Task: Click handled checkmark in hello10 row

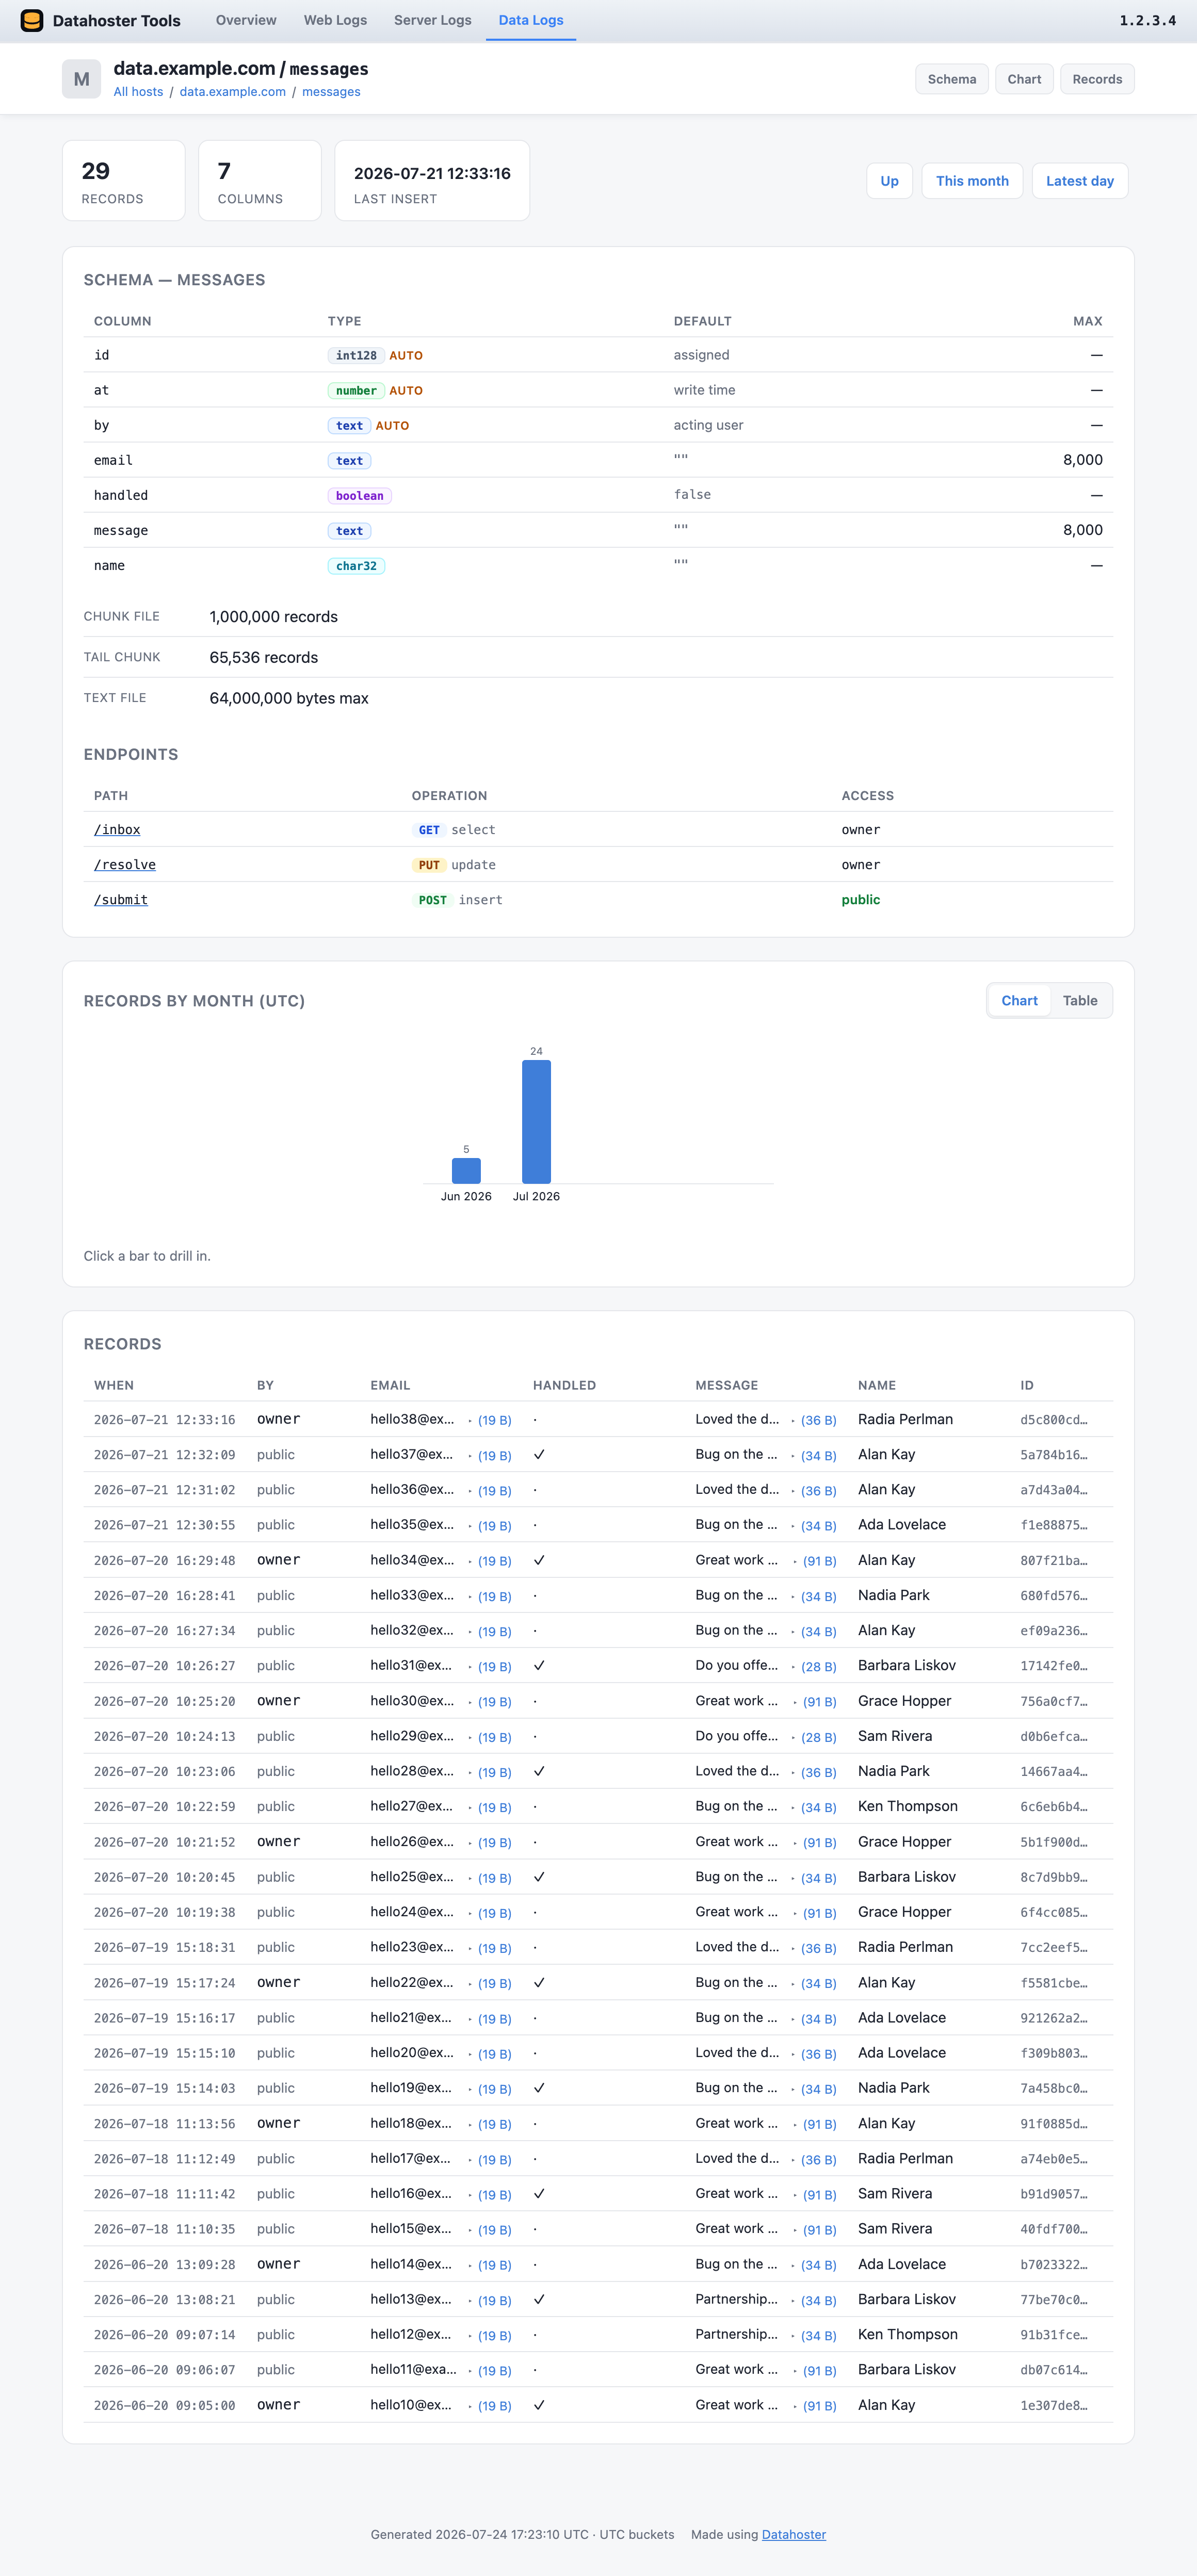Action: [x=539, y=2405]
